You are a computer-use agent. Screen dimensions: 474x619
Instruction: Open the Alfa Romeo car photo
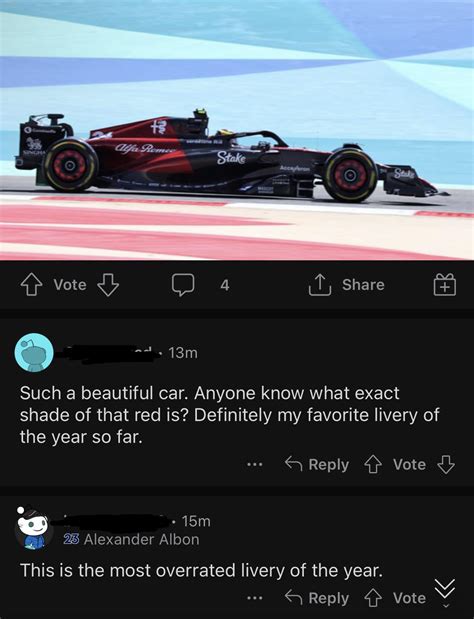click(237, 130)
